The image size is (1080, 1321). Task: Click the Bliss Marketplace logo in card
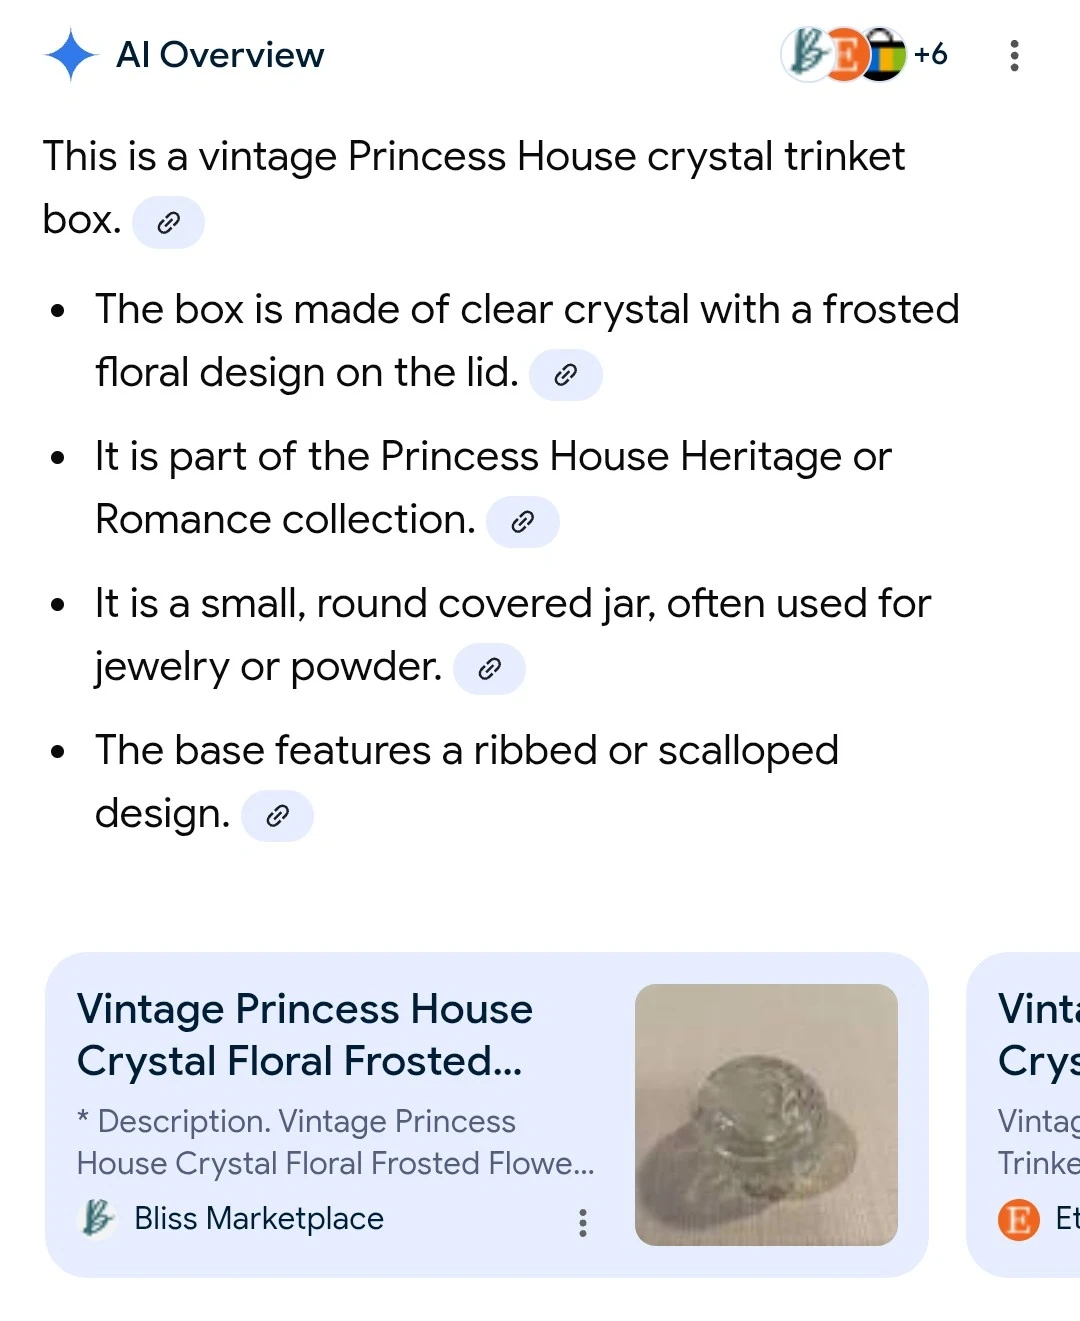tap(97, 1218)
